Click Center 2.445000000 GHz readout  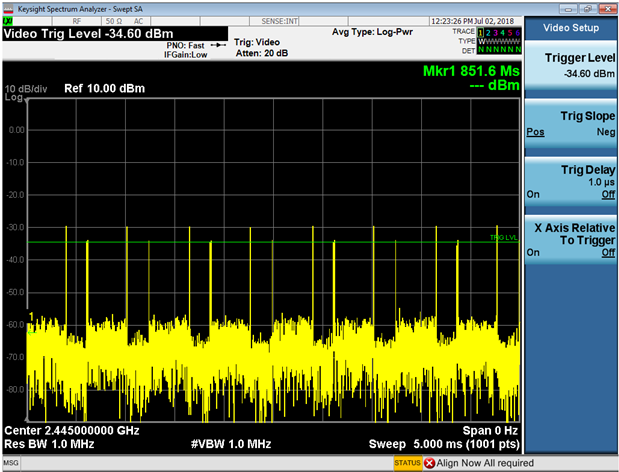pos(71,430)
